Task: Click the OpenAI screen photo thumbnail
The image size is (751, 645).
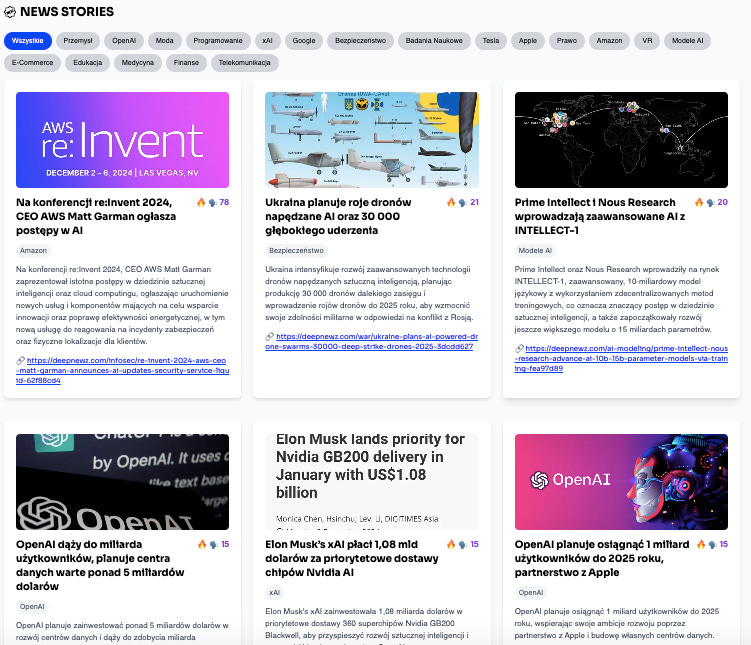Action: [123, 482]
